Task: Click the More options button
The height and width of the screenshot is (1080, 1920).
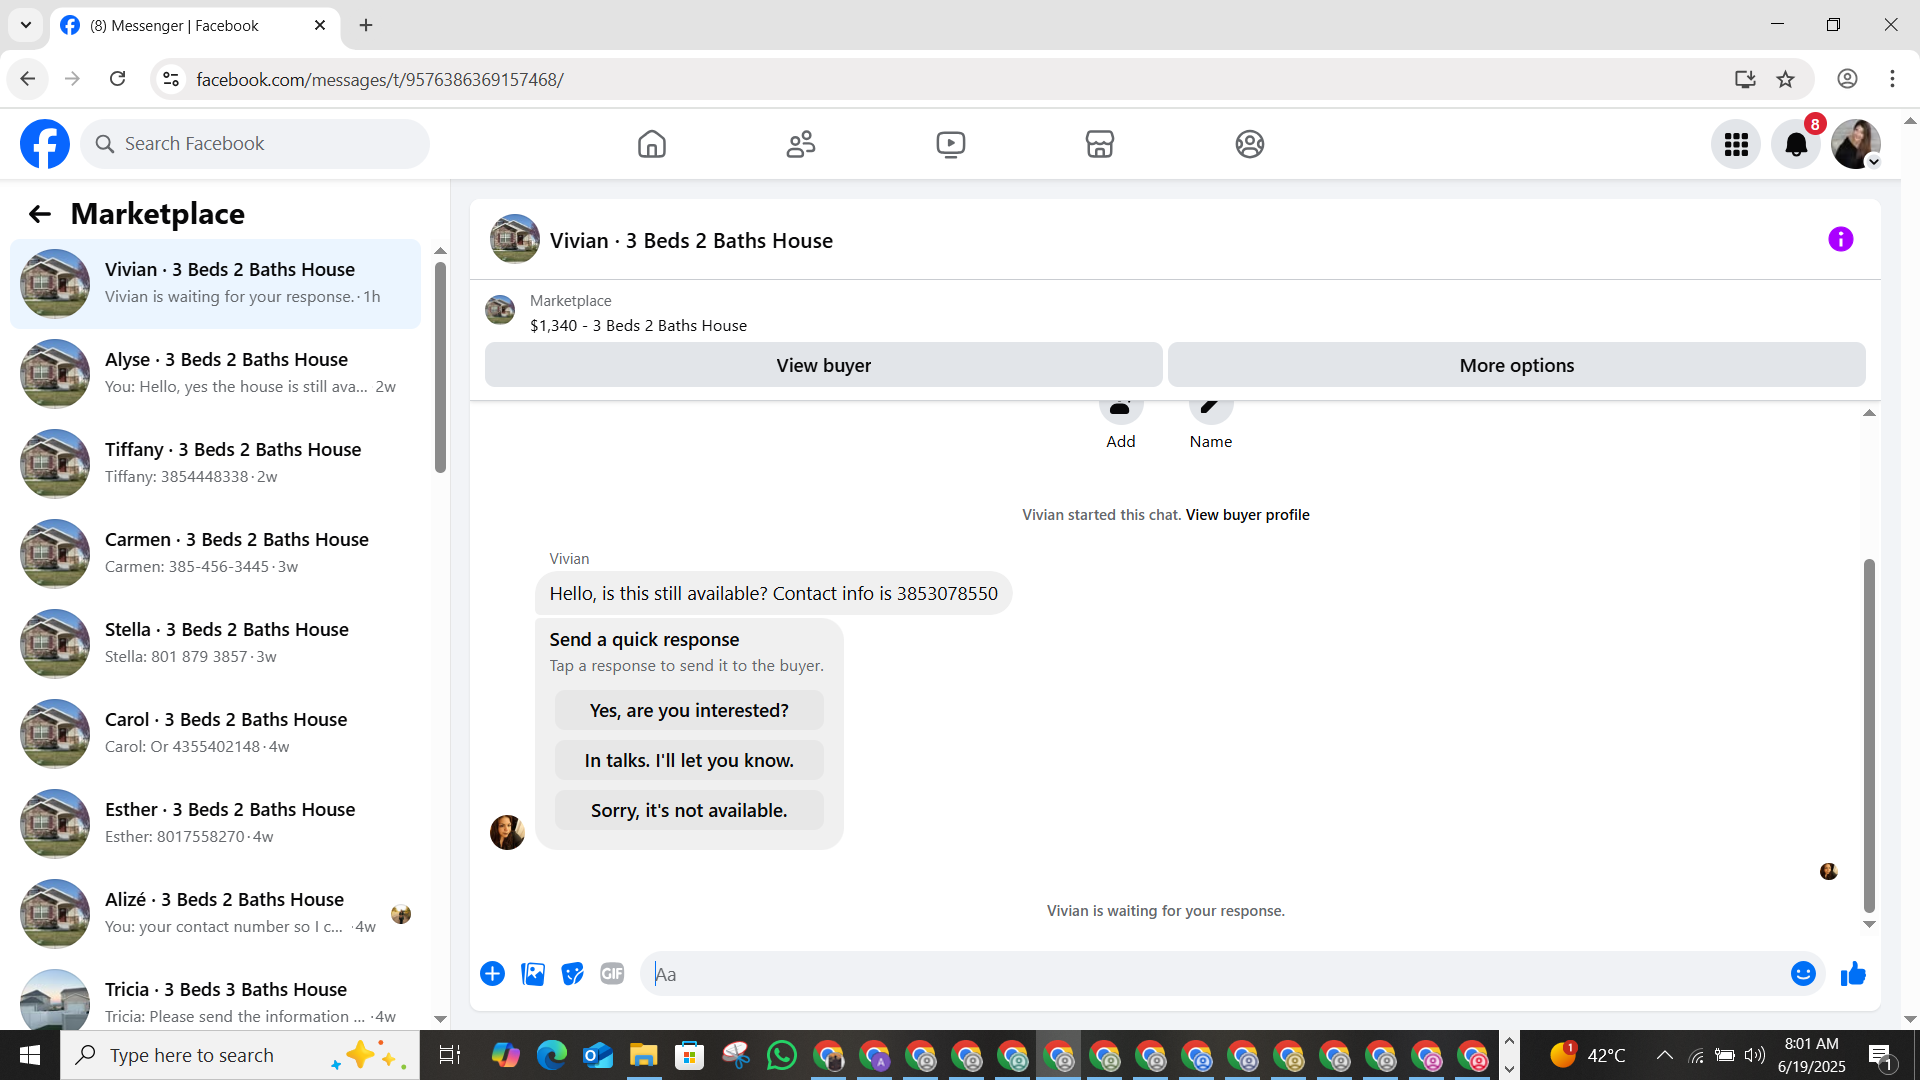Action: (x=1516, y=365)
